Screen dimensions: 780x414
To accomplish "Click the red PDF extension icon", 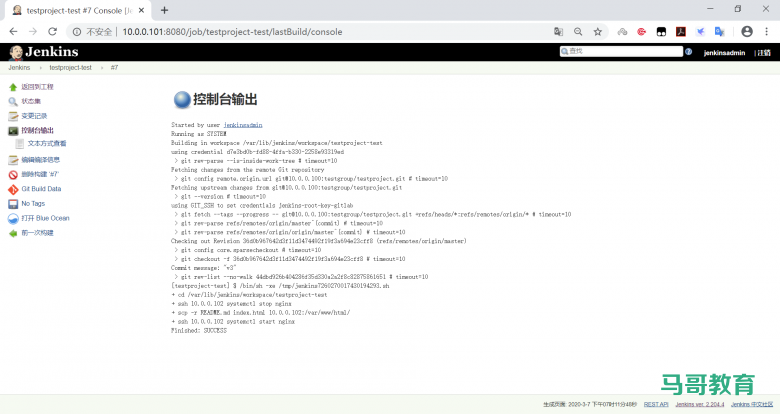I will coord(681,31).
